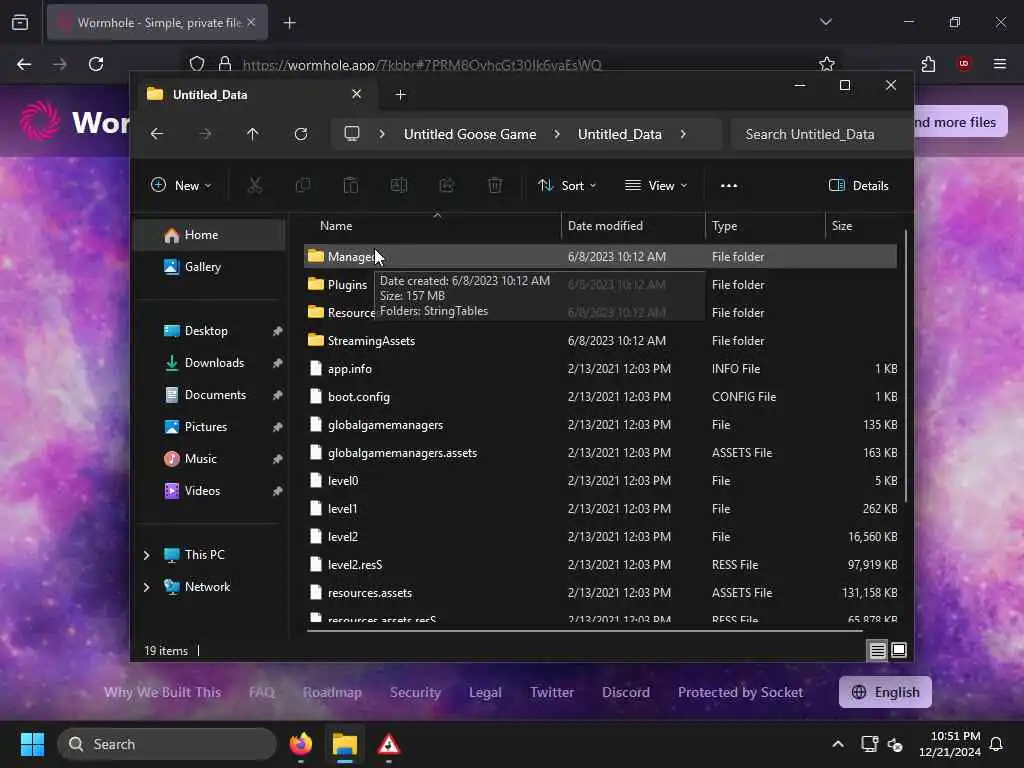Click the Delete trash icon in Explorer
The image size is (1024, 768).
point(495,185)
